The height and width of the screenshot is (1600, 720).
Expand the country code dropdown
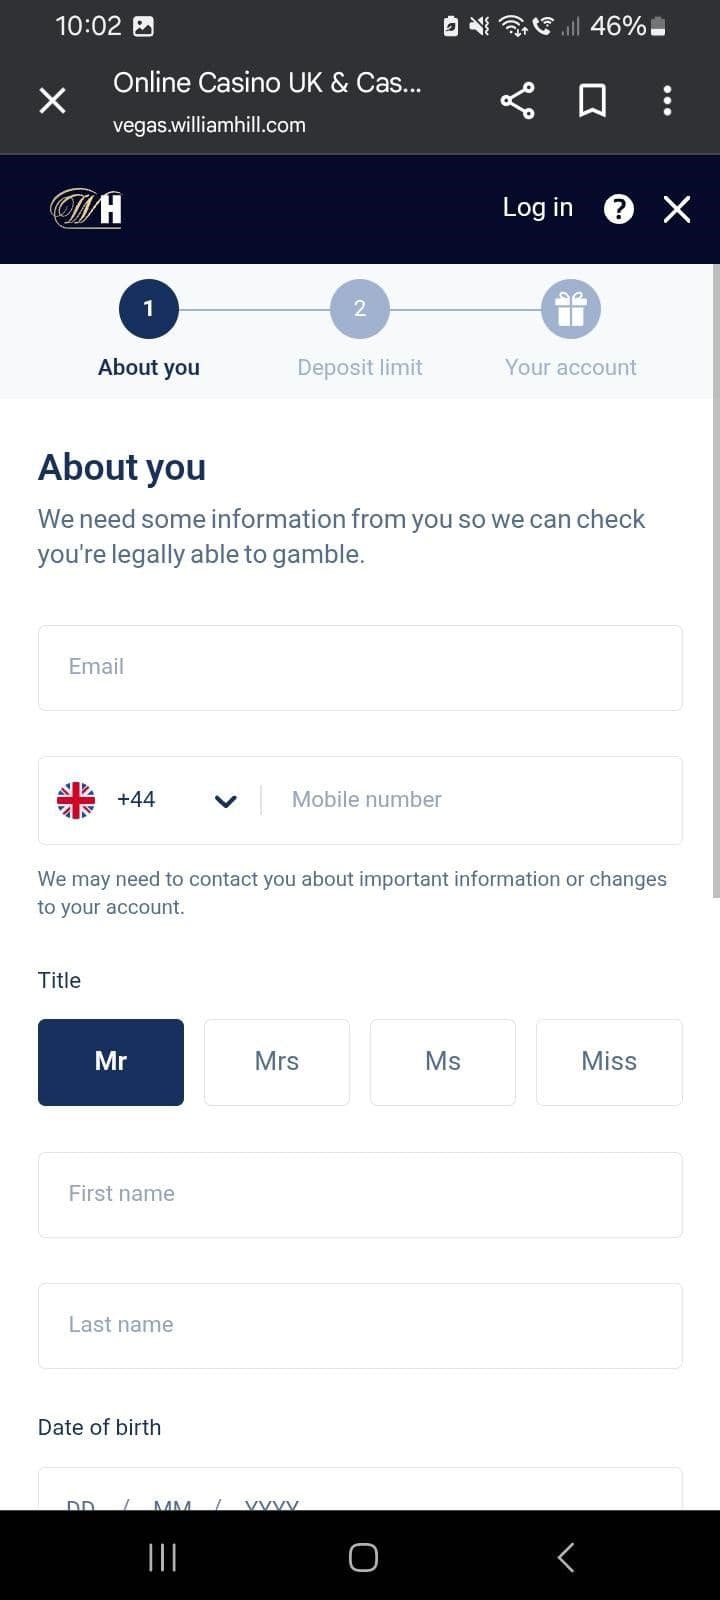(x=225, y=800)
